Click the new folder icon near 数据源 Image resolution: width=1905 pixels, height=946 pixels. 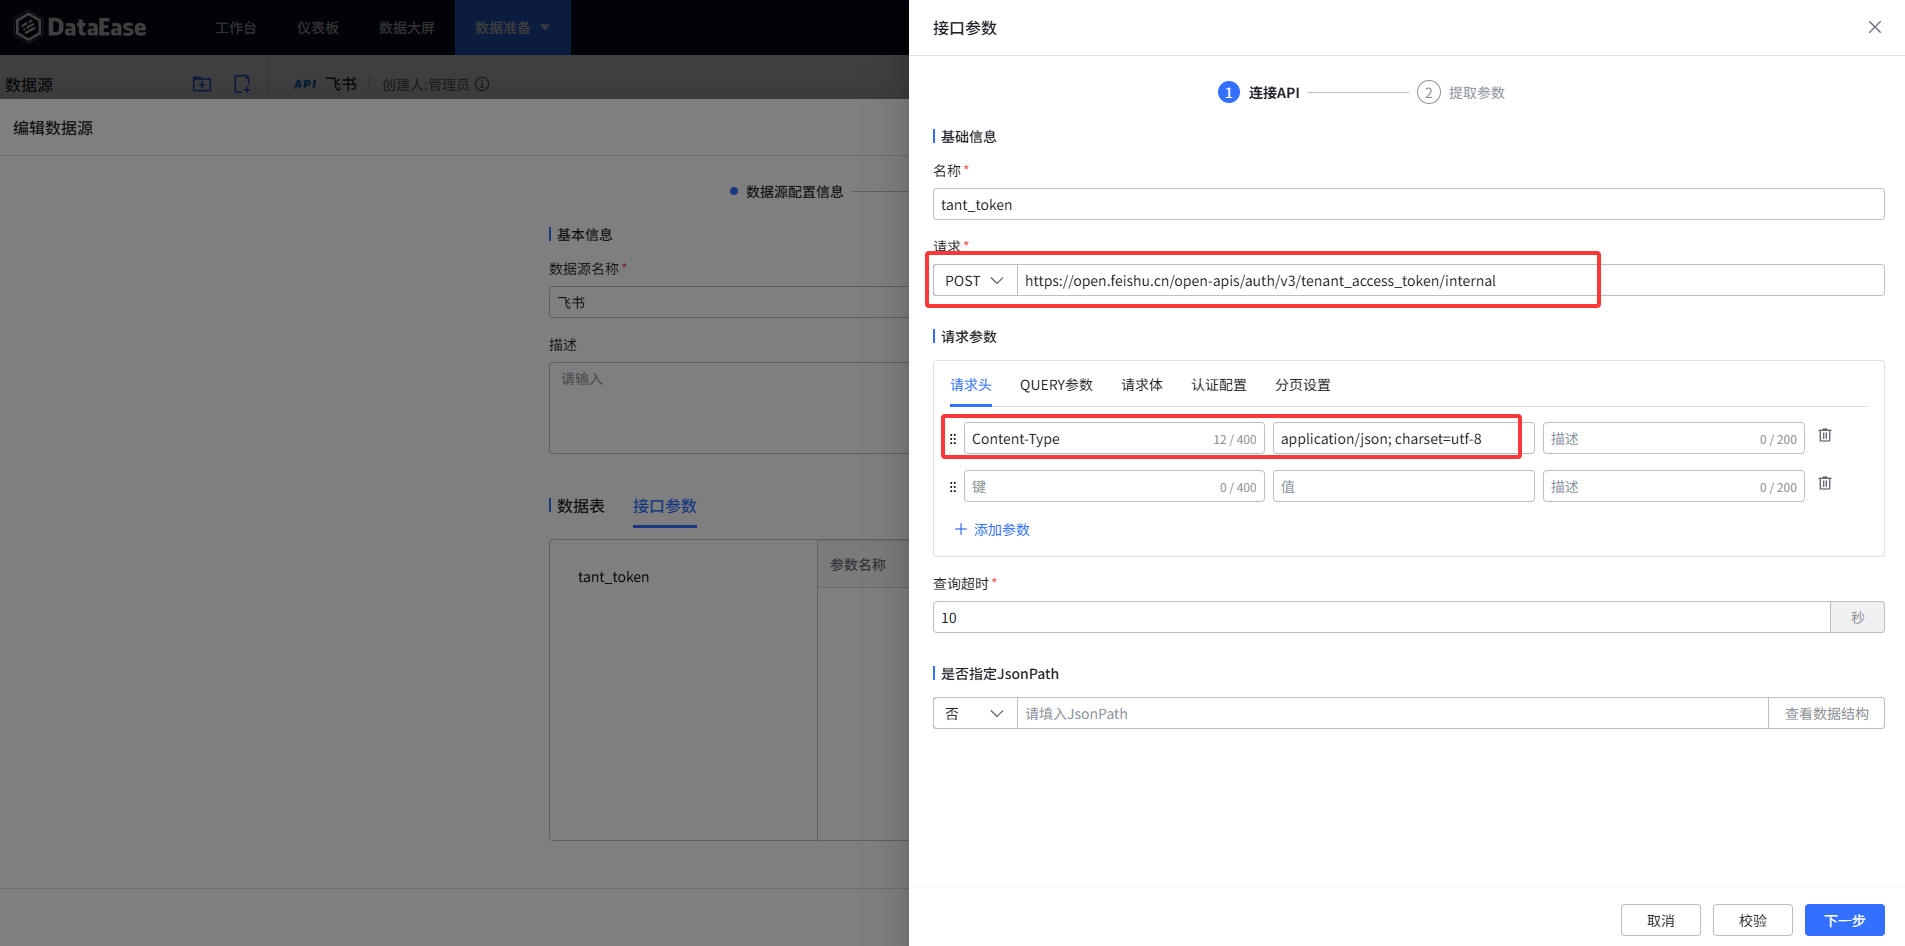(x=201, y=84)
